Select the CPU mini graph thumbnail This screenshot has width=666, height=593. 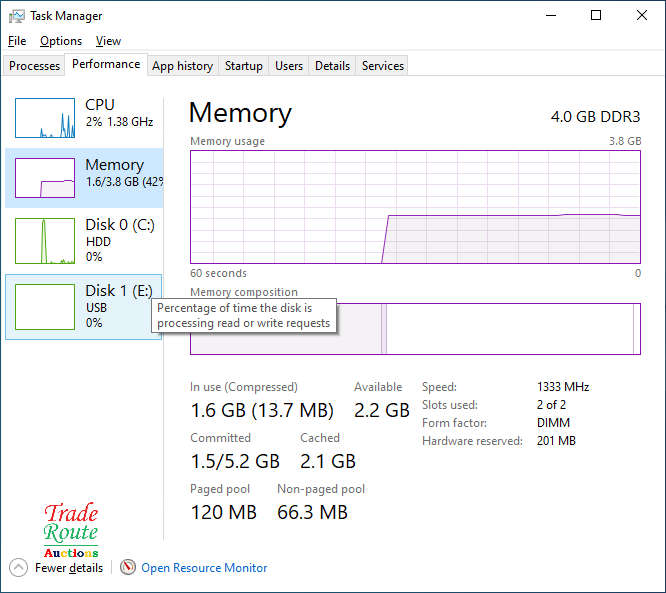45,118
